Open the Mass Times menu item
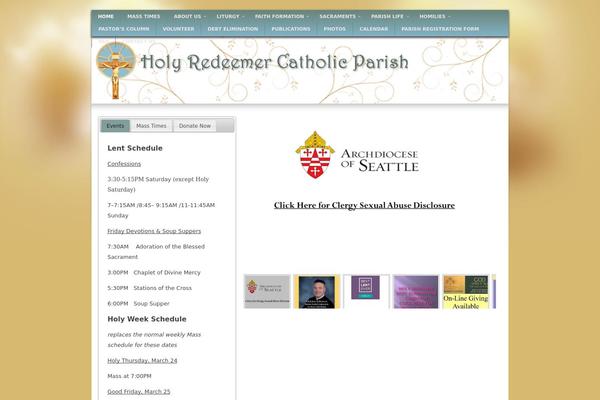Viewport: 600px width, 400px height. pyautogui.click(x=143, y=16)
